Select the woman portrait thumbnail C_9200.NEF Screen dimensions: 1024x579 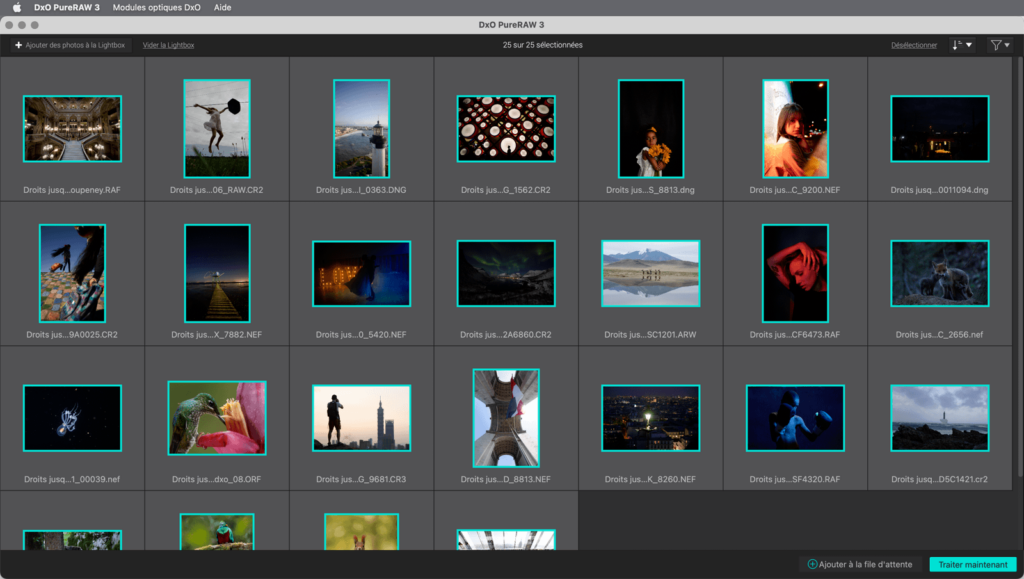[795, 129]
